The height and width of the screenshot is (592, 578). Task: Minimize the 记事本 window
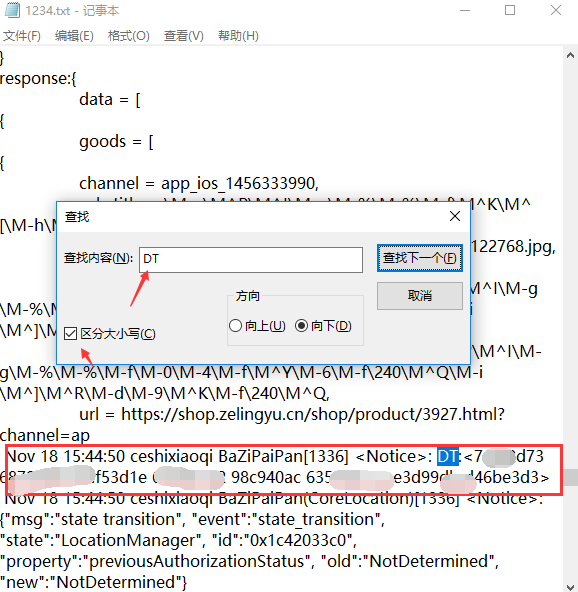coord(465,10)
